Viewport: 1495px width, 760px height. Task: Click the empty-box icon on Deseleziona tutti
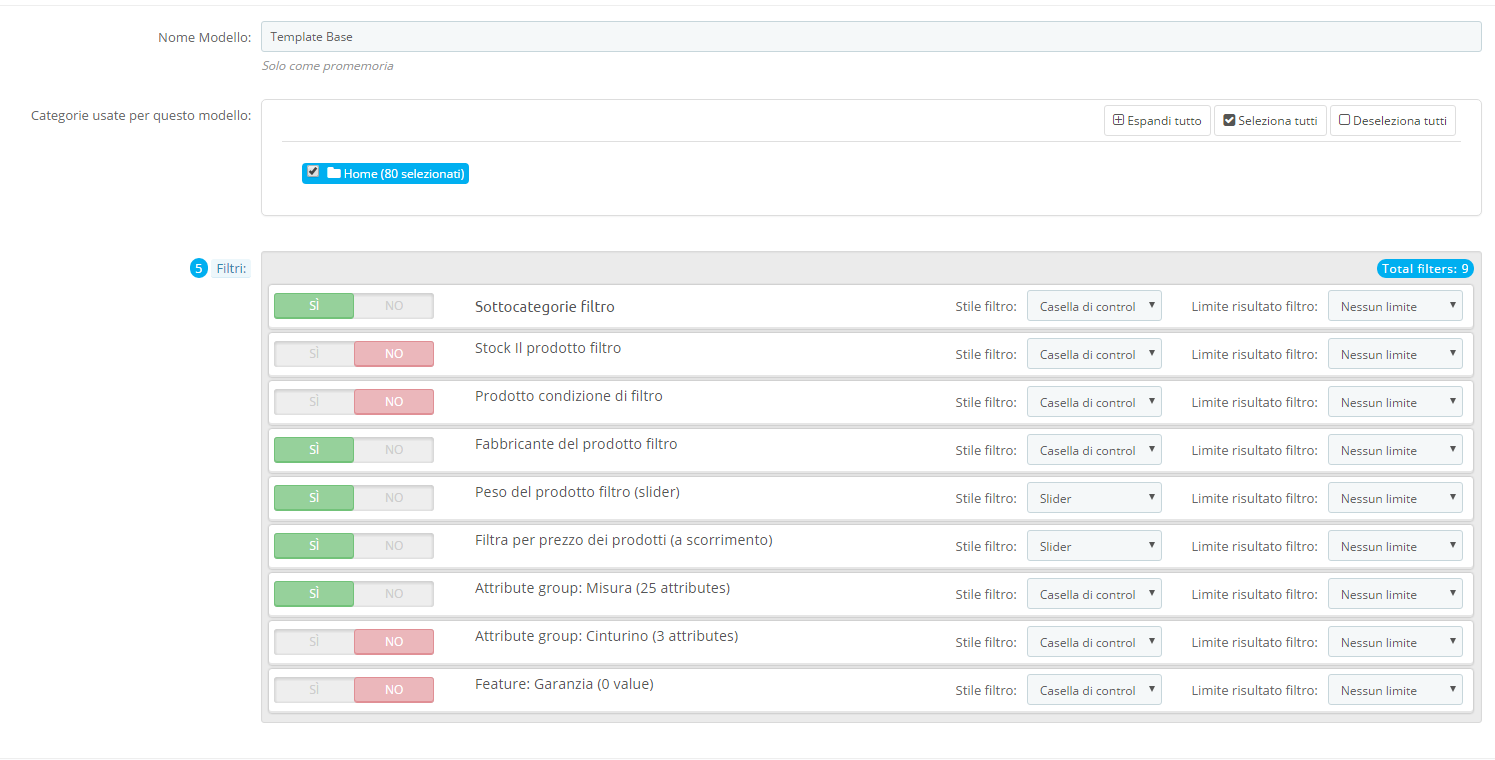pos(1343,120)
